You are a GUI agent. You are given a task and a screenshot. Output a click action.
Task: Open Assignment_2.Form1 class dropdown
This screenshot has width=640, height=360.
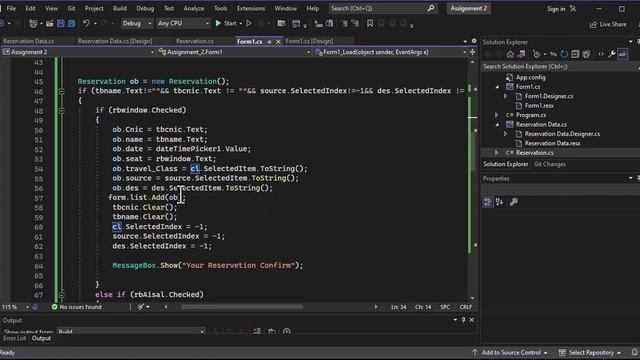pyautogui.click(x=234, y=52)
